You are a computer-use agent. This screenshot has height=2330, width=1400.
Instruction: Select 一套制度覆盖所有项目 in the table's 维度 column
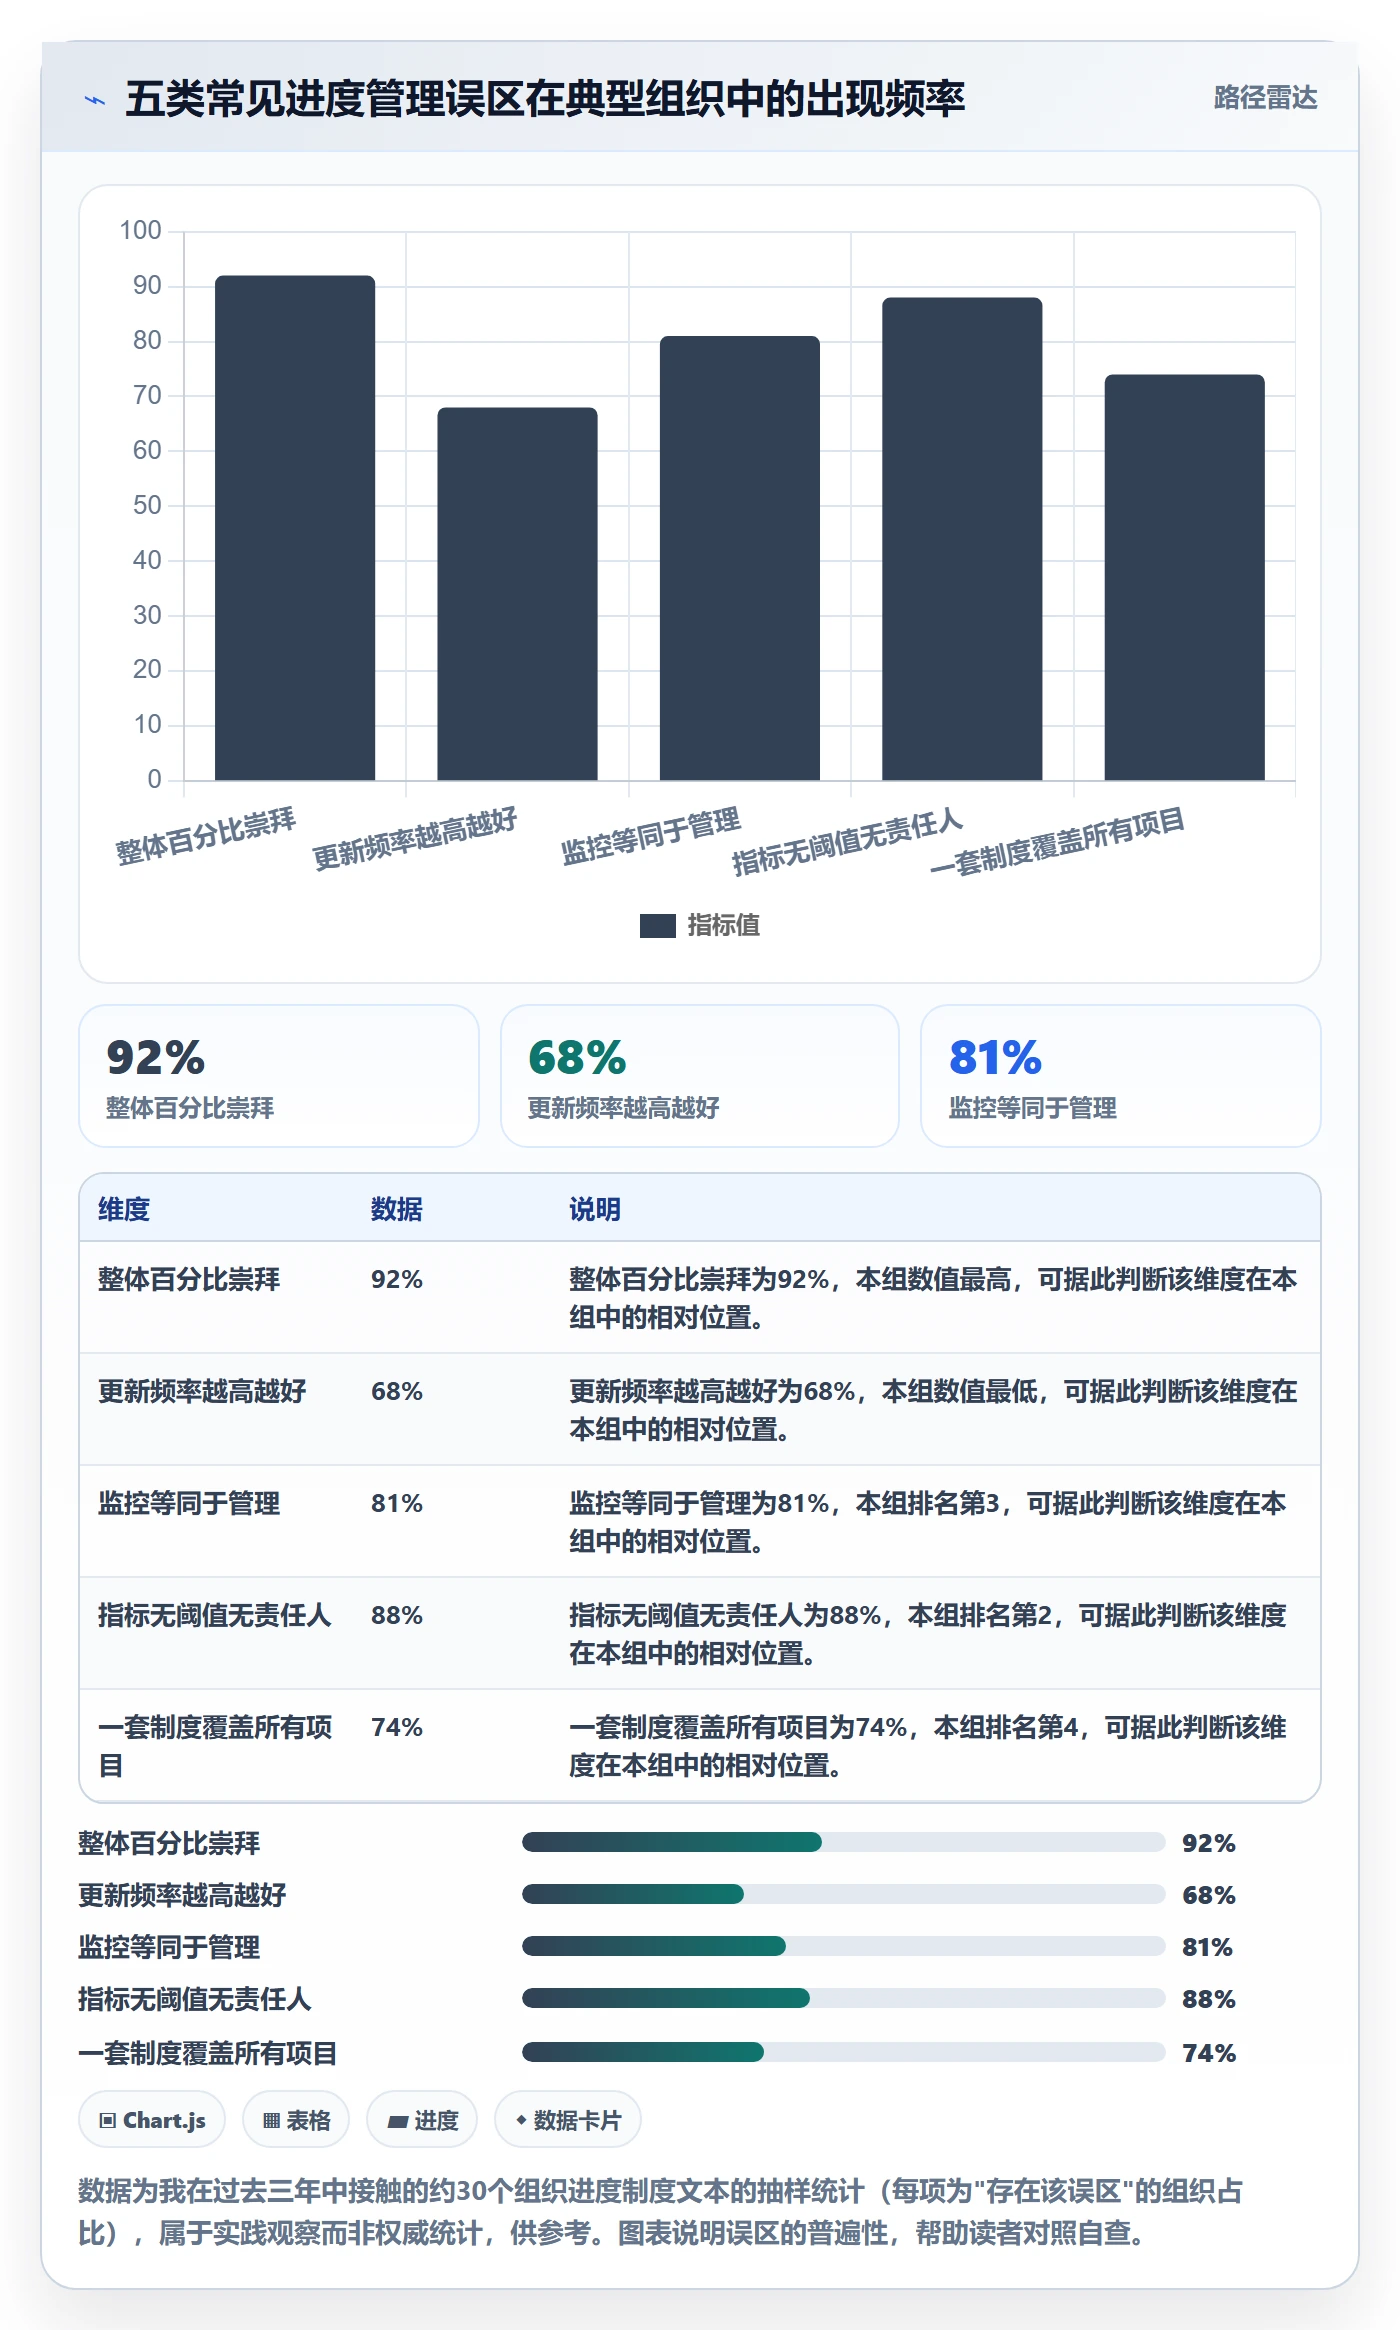[x=215, y=1746]
